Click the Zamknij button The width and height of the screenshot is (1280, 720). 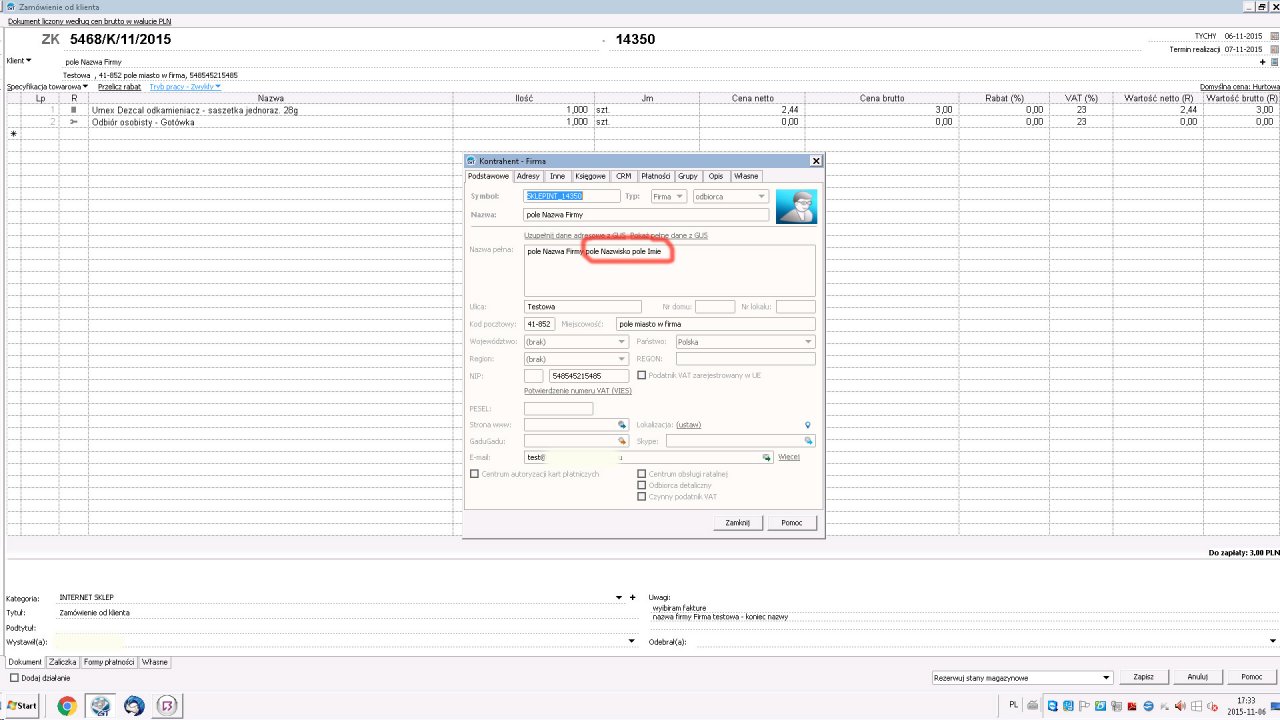(738, 523)
